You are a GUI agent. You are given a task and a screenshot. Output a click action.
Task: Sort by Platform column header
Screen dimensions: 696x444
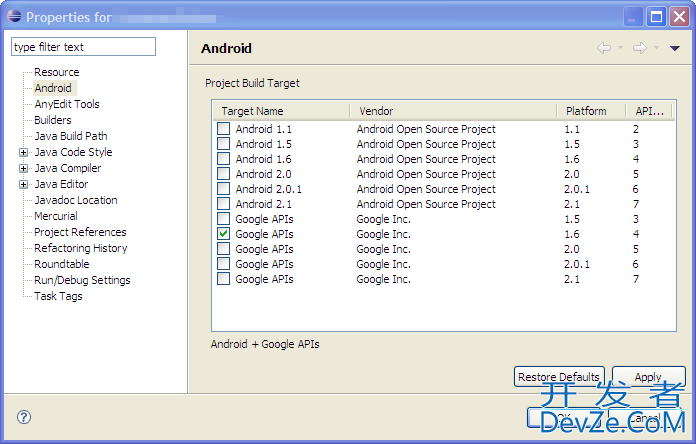591,111
